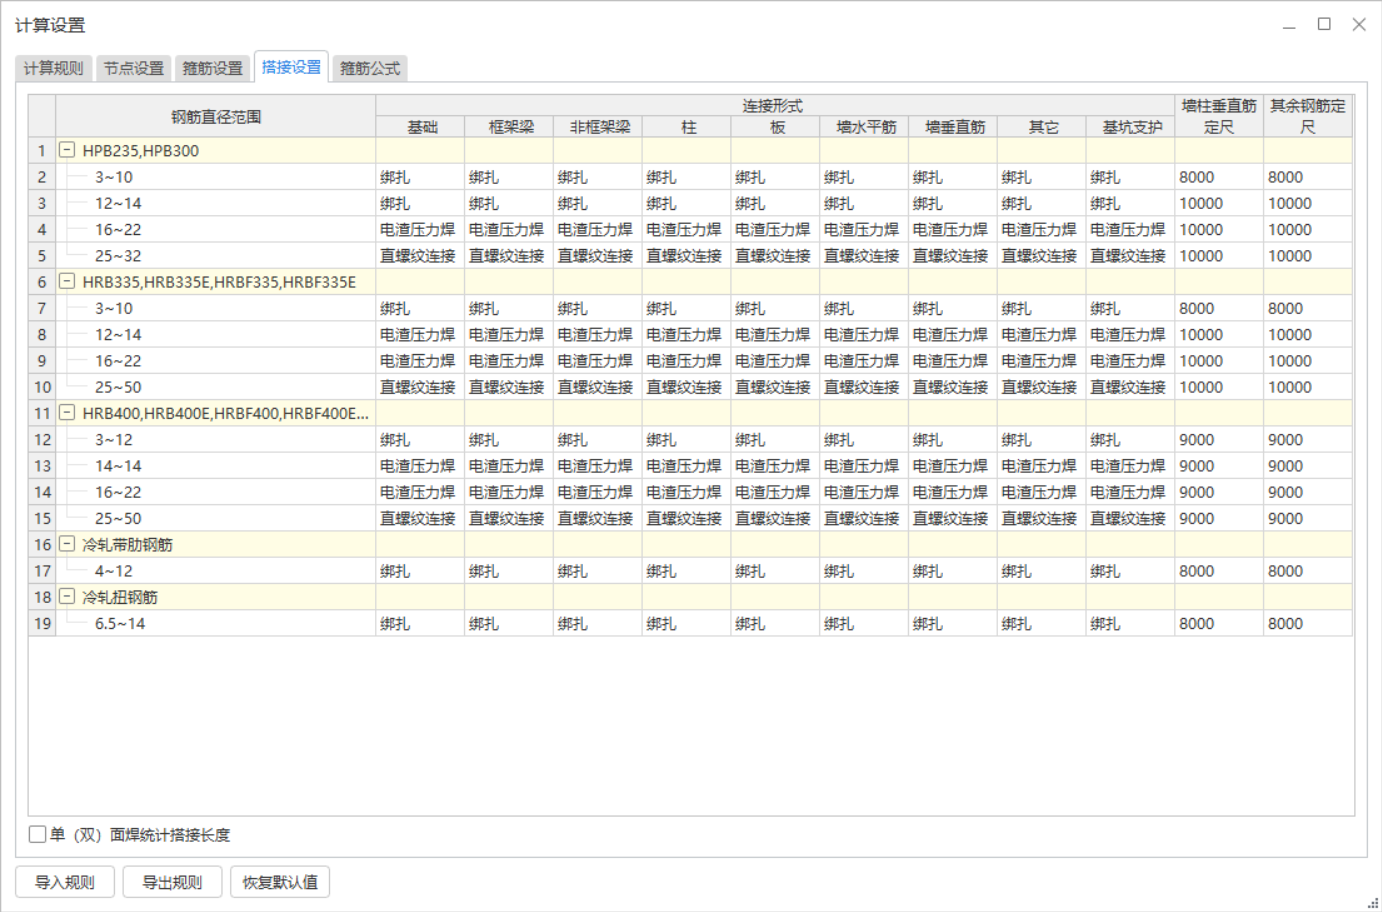Image resolution: width=1382 pixels, height=912 pixels.
Task: Collapse the HPB235,HPB300 group
Action: tap(67, 150)
